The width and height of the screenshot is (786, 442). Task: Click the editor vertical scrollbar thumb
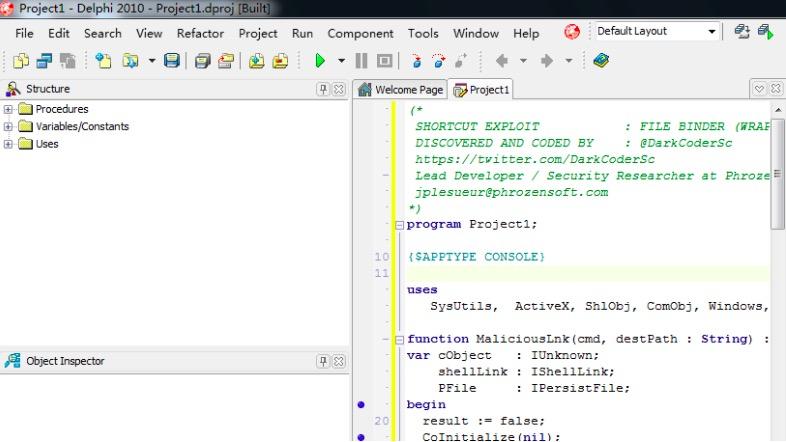tap(777, 173)
